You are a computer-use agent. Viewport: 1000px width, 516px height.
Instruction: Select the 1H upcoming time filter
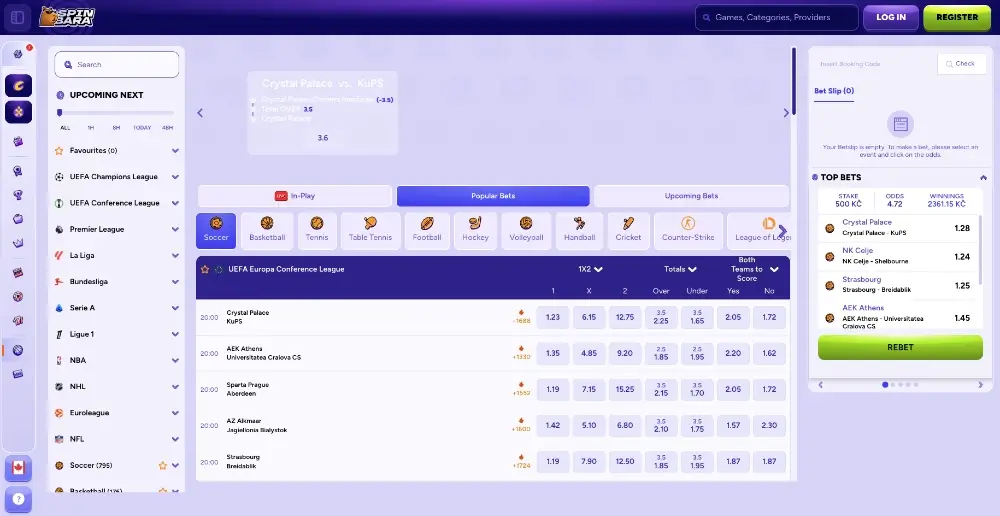pyautogui.click(x=91, y=128)
